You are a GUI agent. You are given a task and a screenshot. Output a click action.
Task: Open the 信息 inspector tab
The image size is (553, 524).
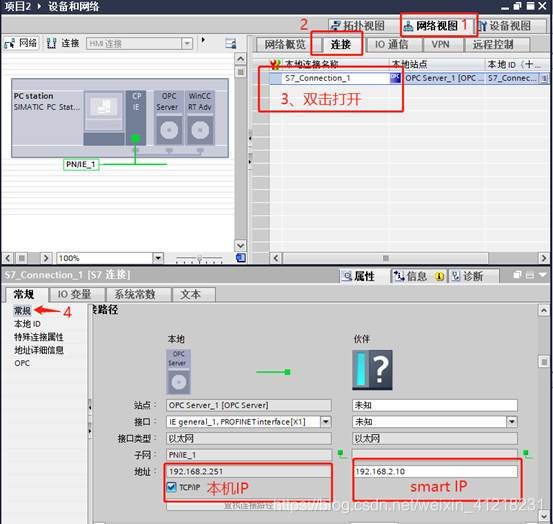pyautogui.click(x=418, y=276)
